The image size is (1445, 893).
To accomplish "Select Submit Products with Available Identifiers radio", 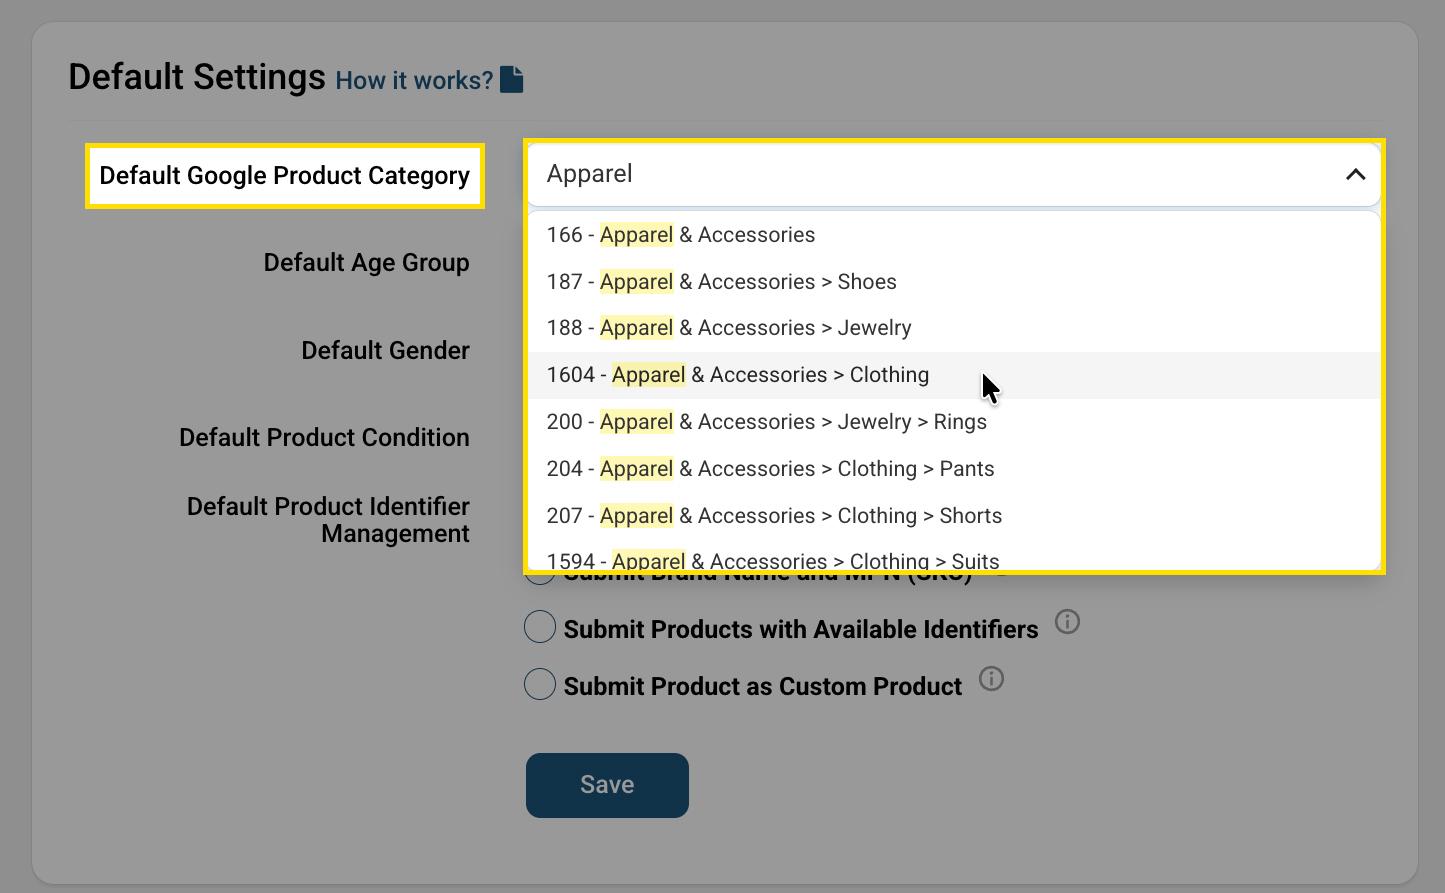I will (540, 627).
